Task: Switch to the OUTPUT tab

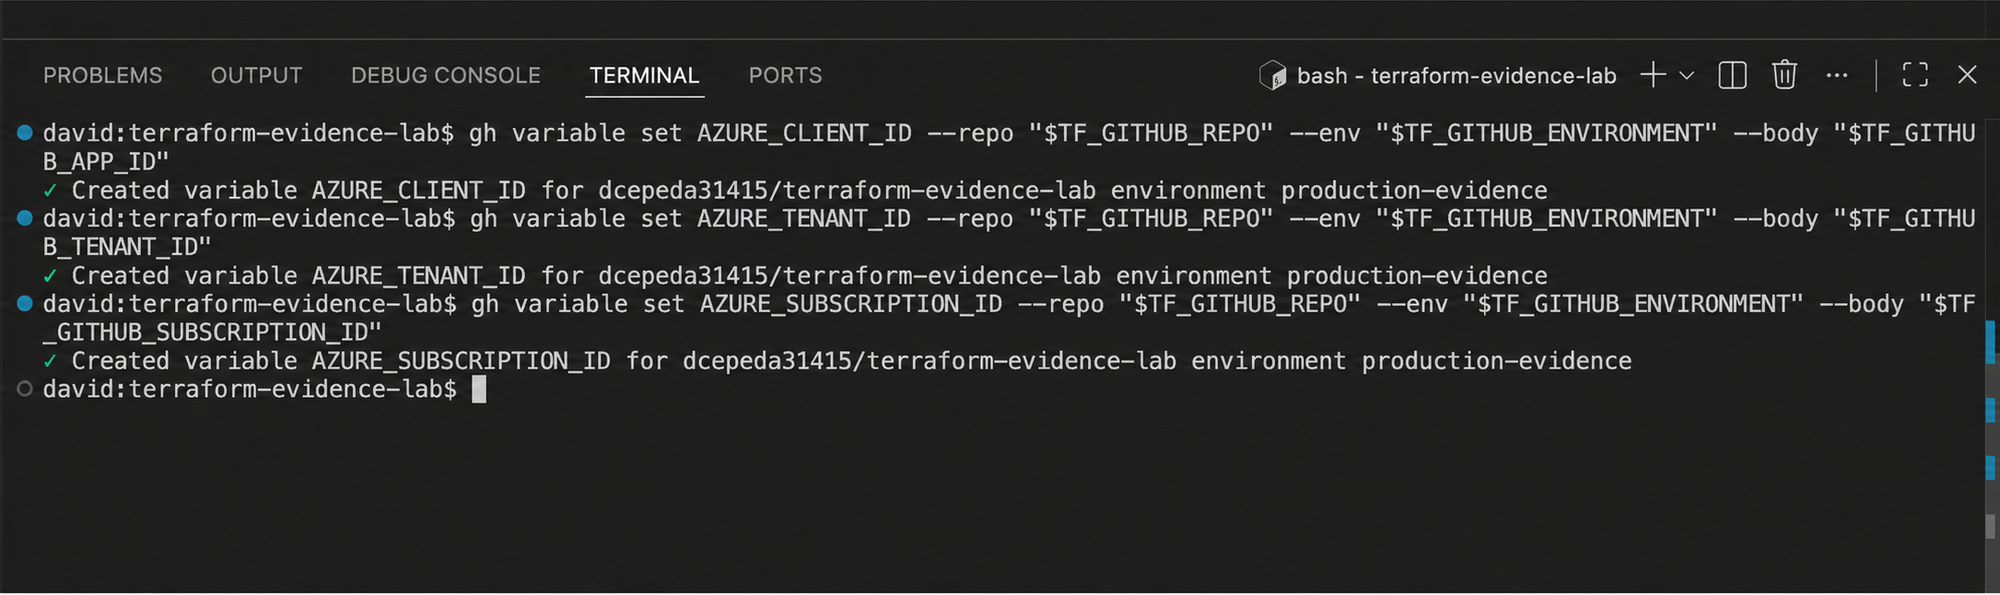Action: [x=256, y=76]
